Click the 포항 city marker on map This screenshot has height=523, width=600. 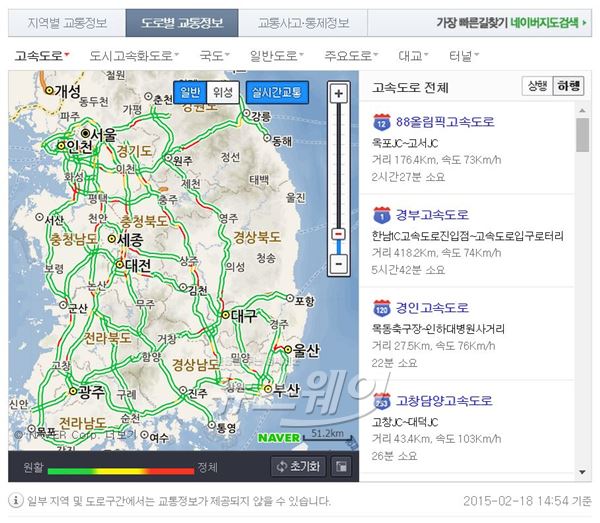click(290, 298)
